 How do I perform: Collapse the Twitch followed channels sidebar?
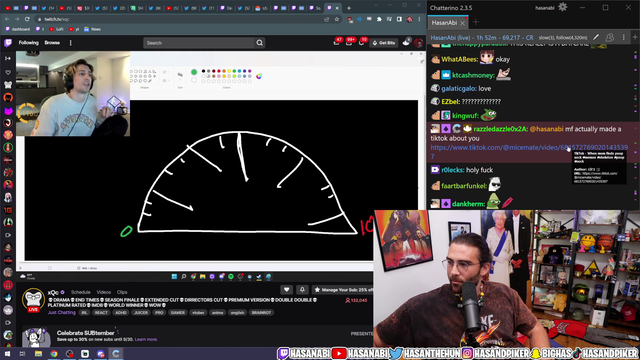[x=8, y=58]
